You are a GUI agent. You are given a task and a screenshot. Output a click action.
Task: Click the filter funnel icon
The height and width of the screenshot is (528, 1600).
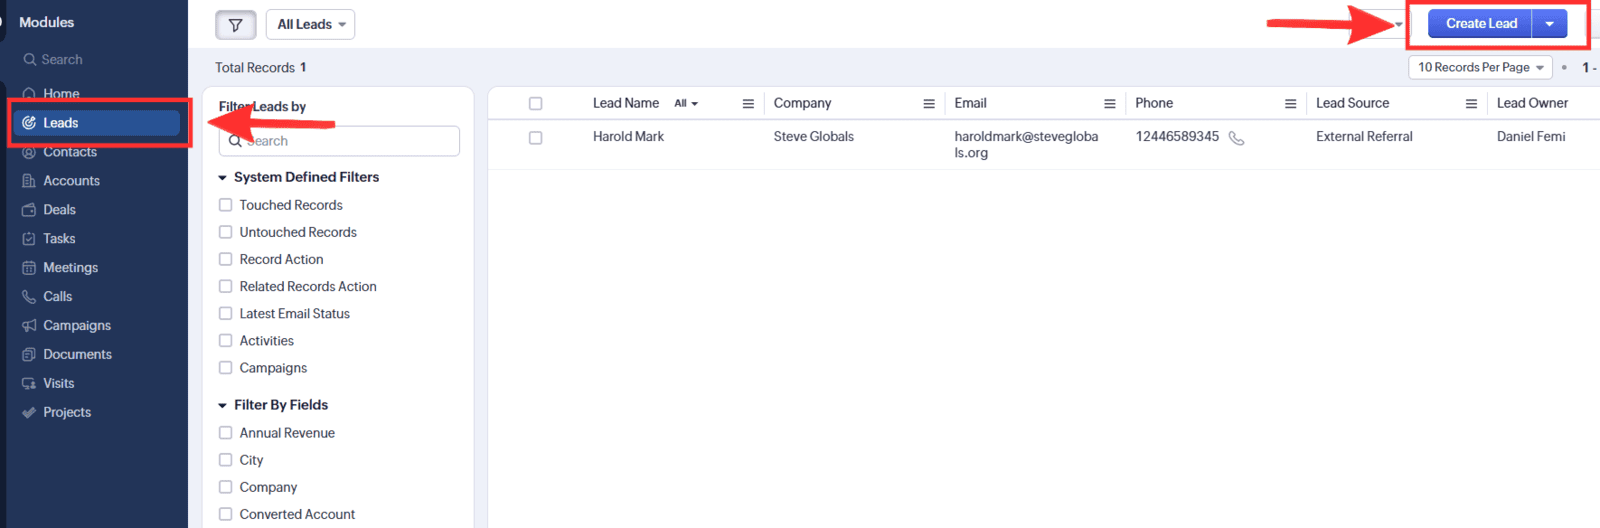pos(236,25)
